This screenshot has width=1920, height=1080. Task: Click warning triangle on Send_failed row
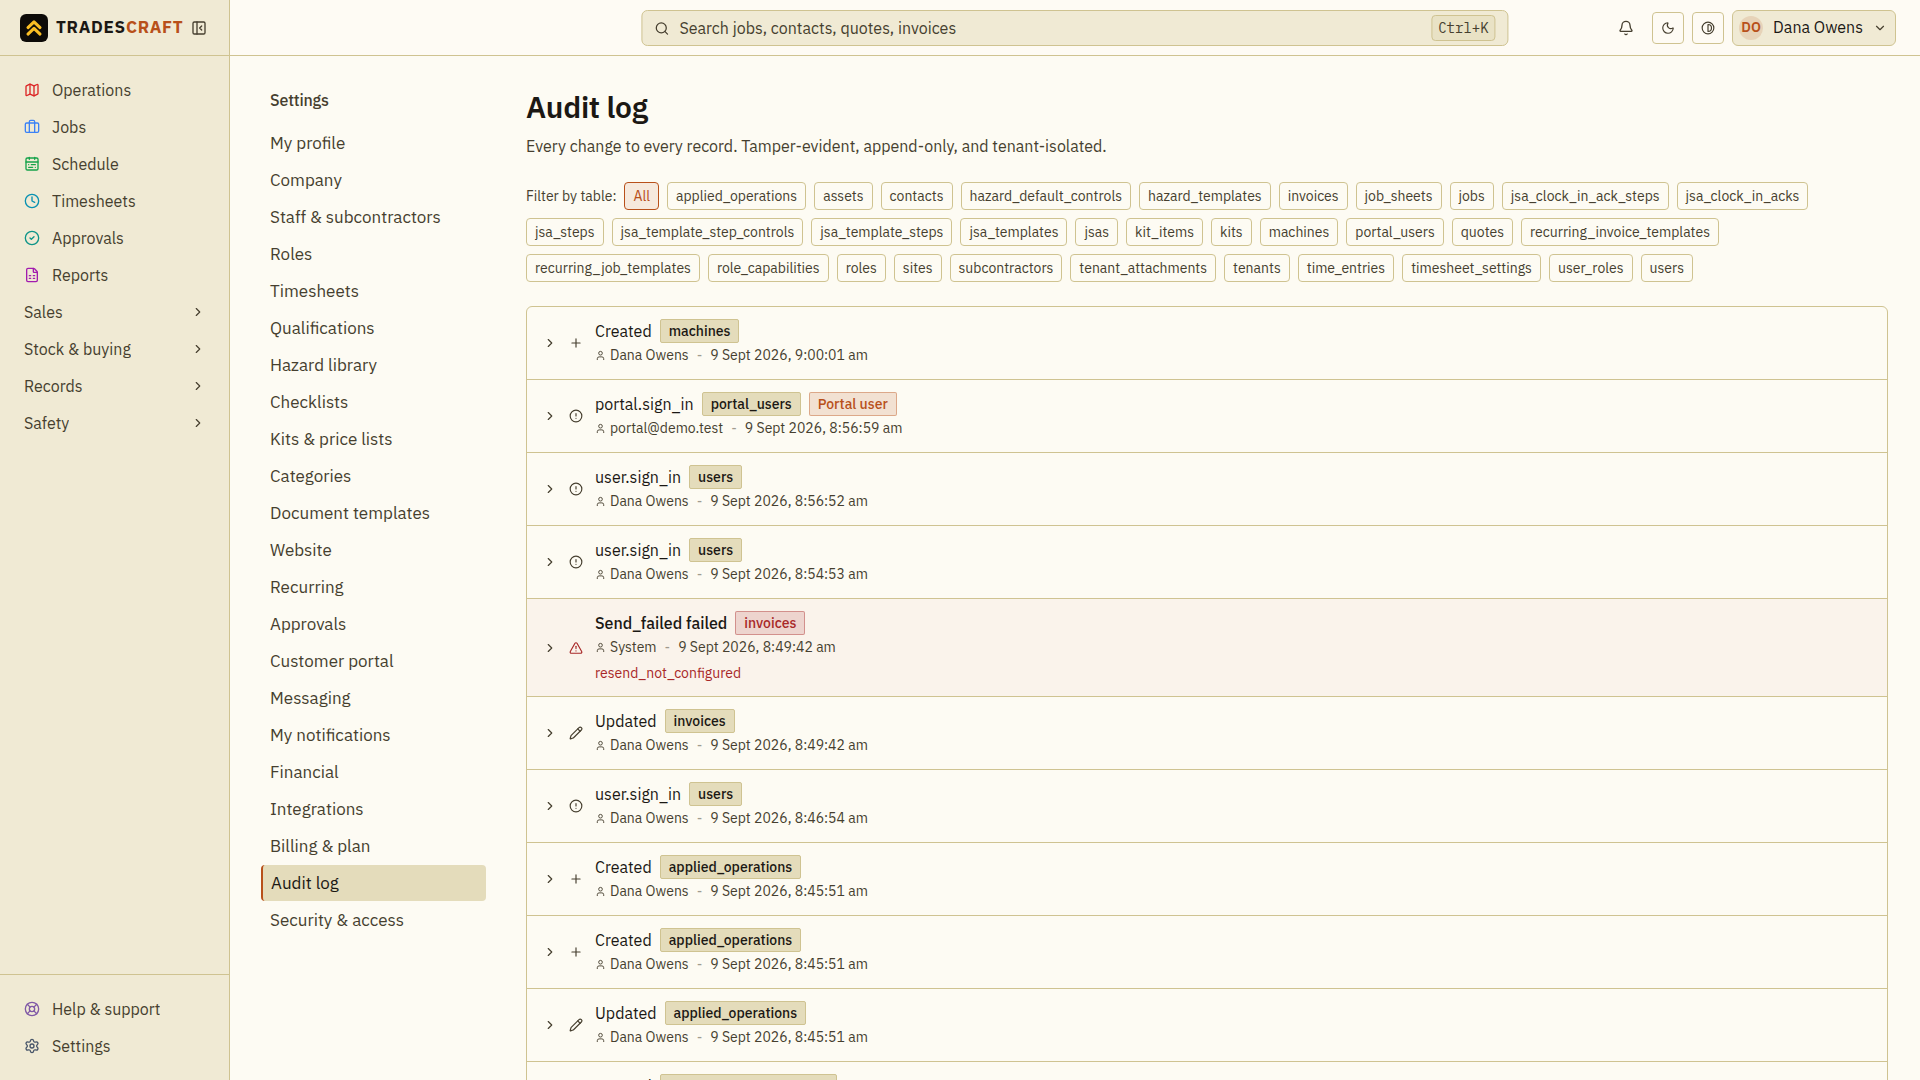click(576, 648)
